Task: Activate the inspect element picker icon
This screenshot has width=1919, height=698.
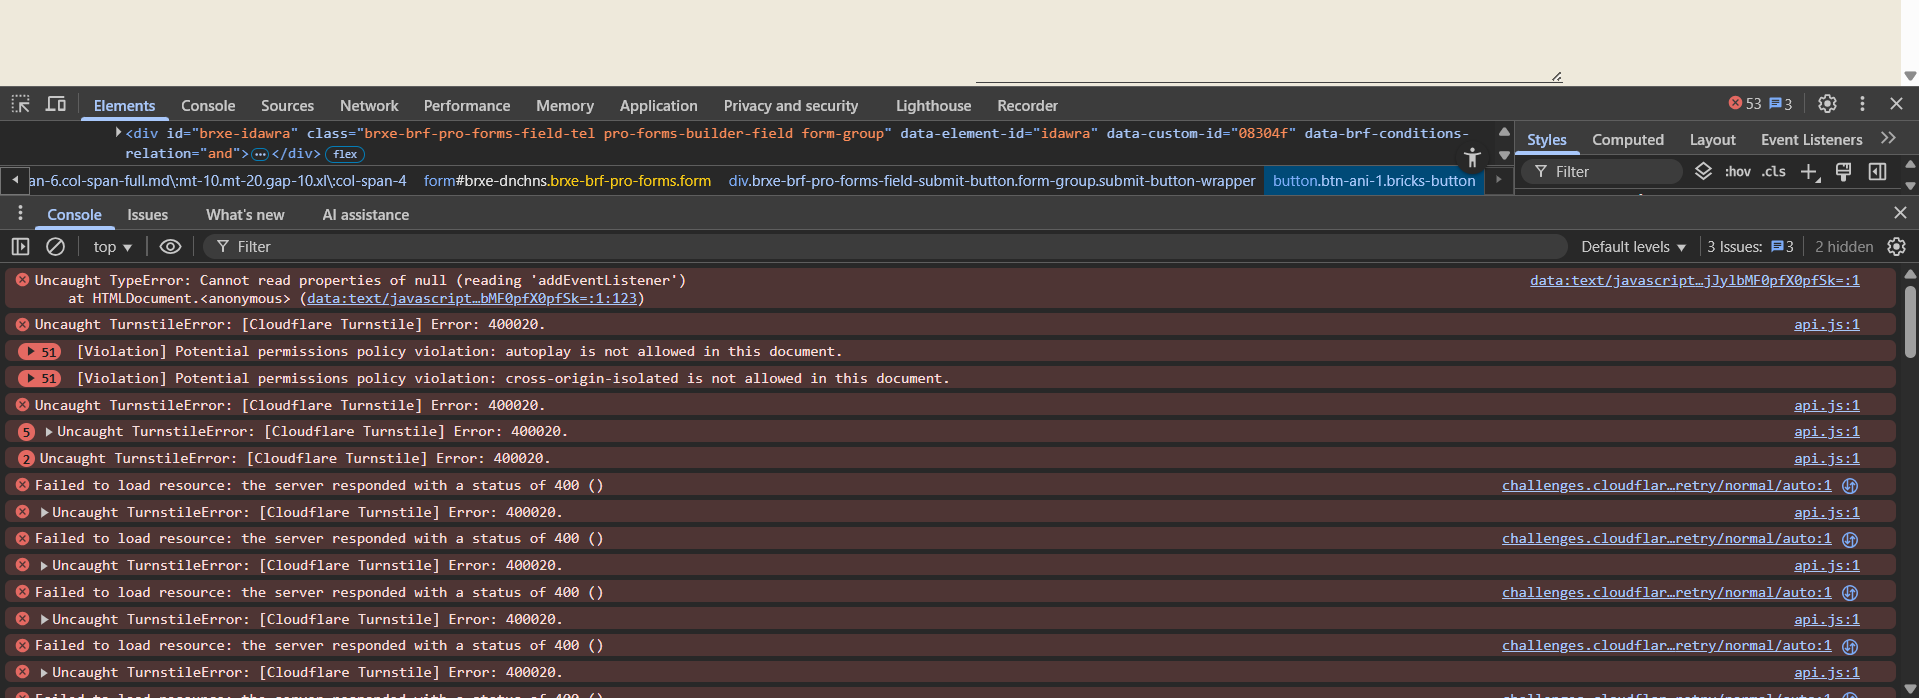Action: point(20,104)
